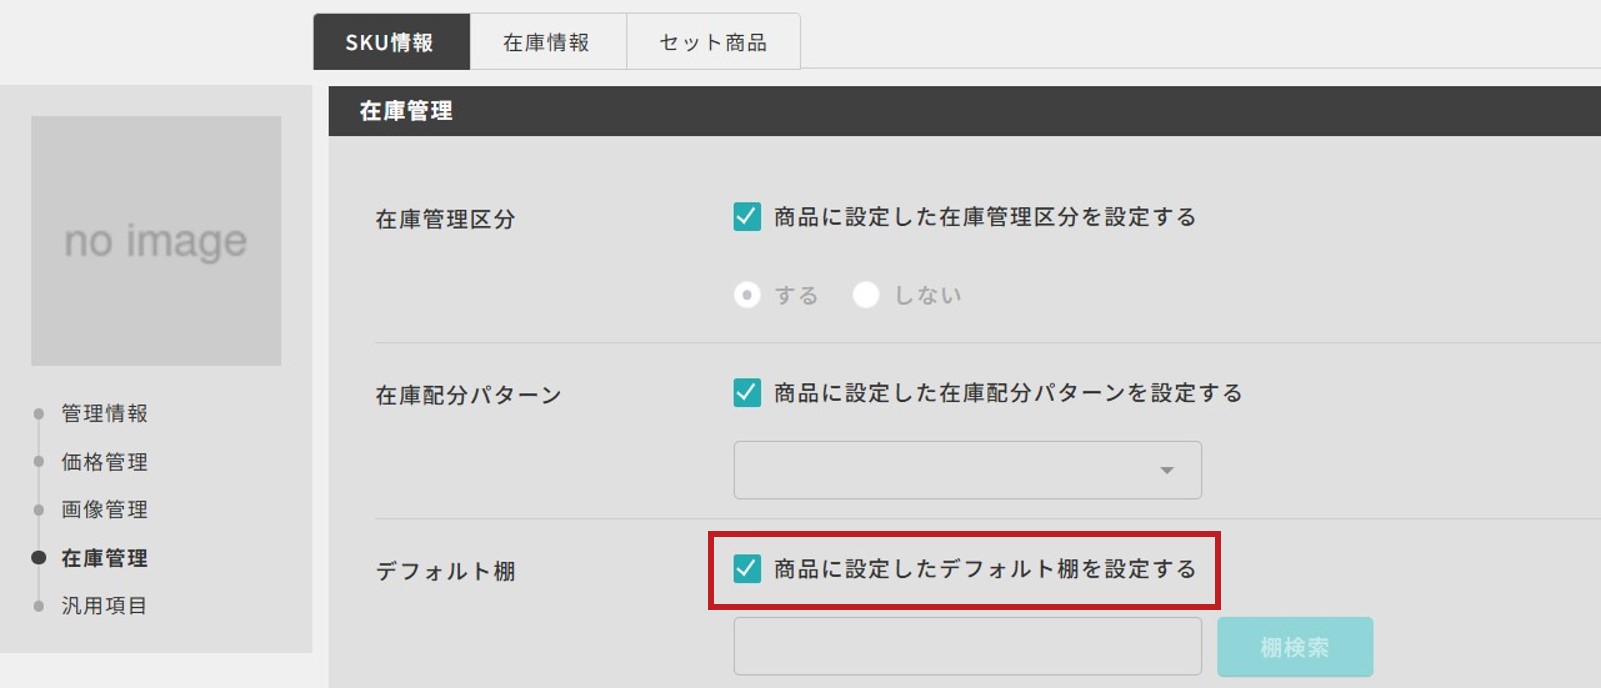Select 在庫管理 in the sidebar
This screenshot has height=688, width=1601.
tap(104, 558)
